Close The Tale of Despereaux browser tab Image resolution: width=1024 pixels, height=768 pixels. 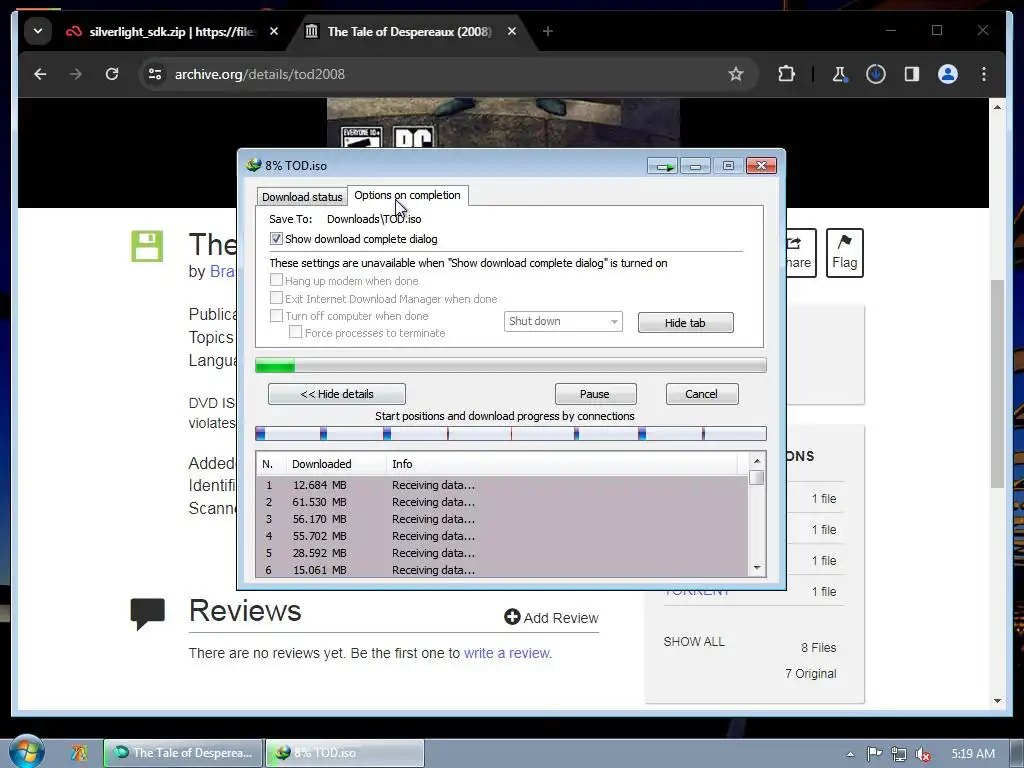(512, 31)
